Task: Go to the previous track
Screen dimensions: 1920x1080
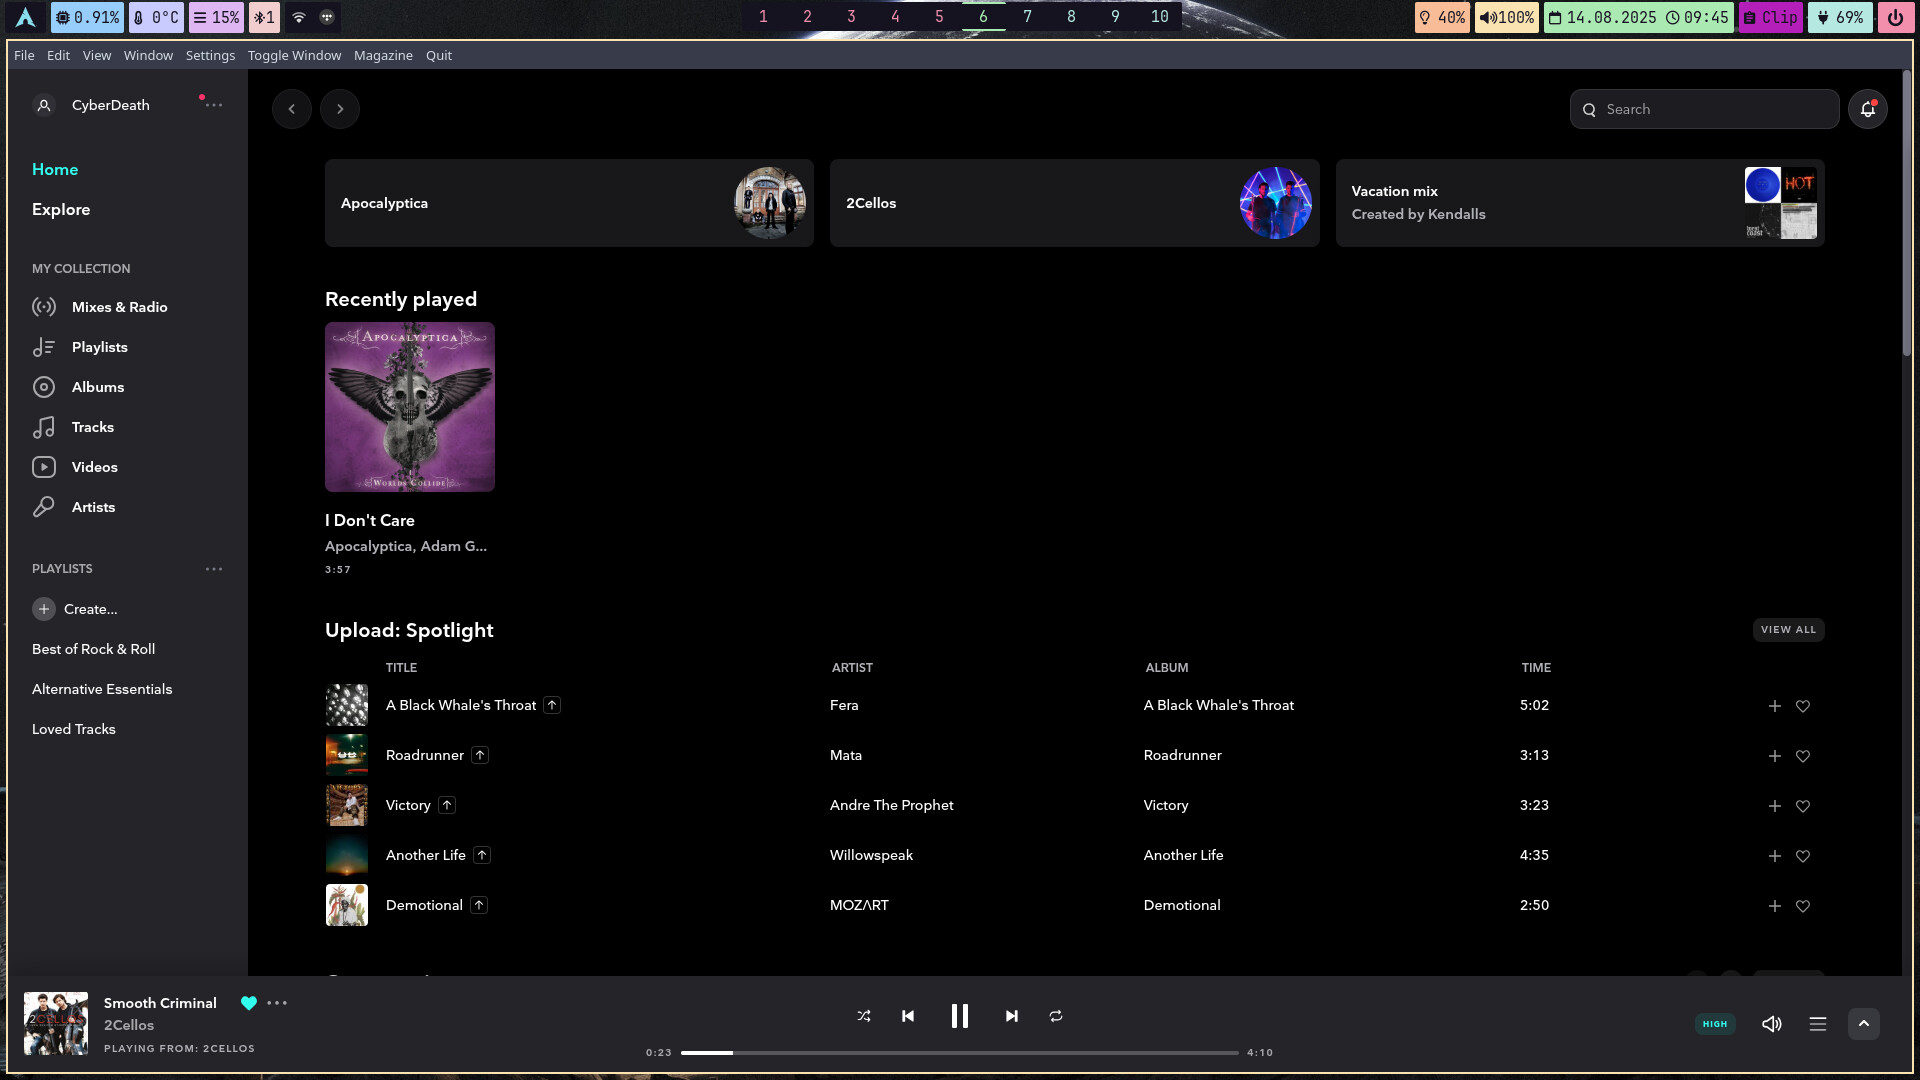Action: [x=908, y=1016]
